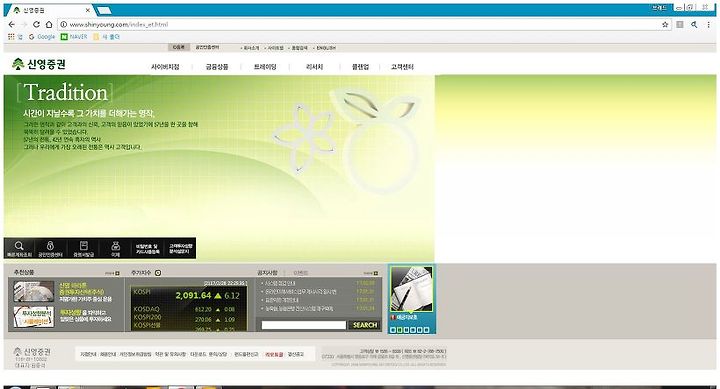The height and width of the screenshot is (389, 720).
Task: Open the 사이버지점 menu
Action: pyautogui.click(x=165, y=67)
